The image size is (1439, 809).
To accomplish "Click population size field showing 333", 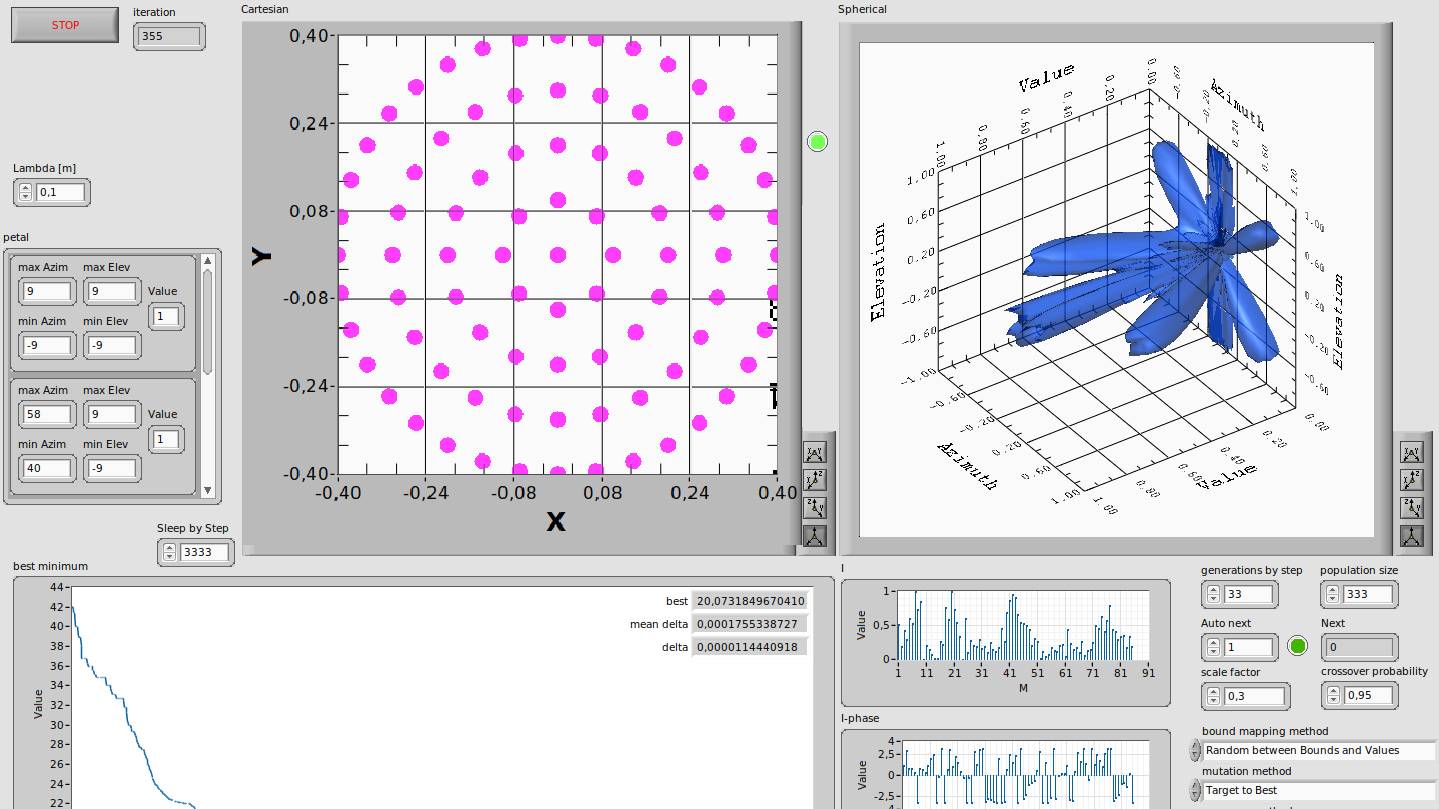I will tap(1368, 594).
